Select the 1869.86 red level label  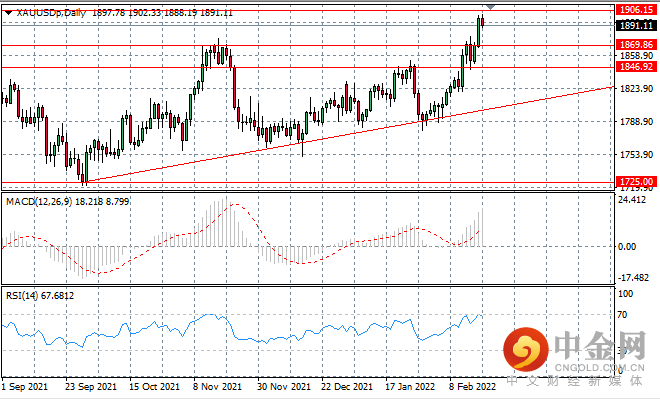636,45
